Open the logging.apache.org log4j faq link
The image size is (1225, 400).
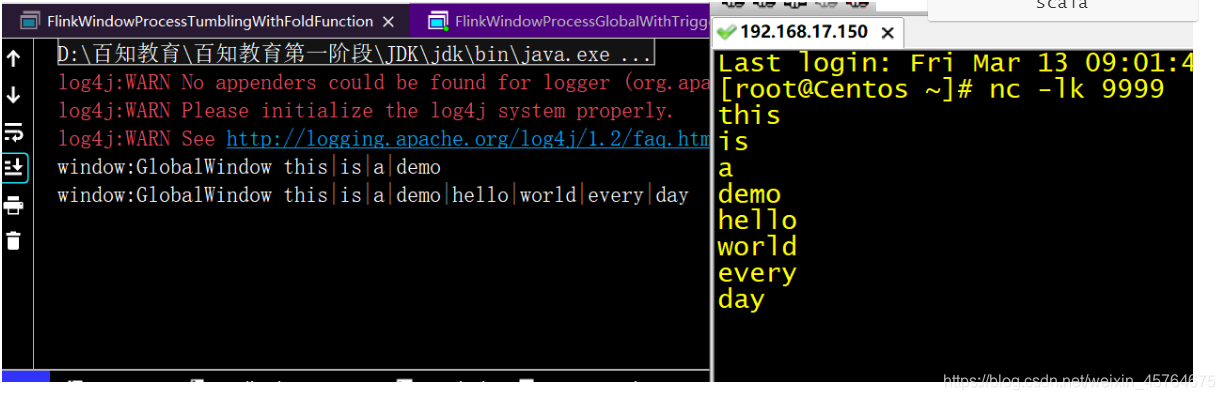tap(467, 138)
